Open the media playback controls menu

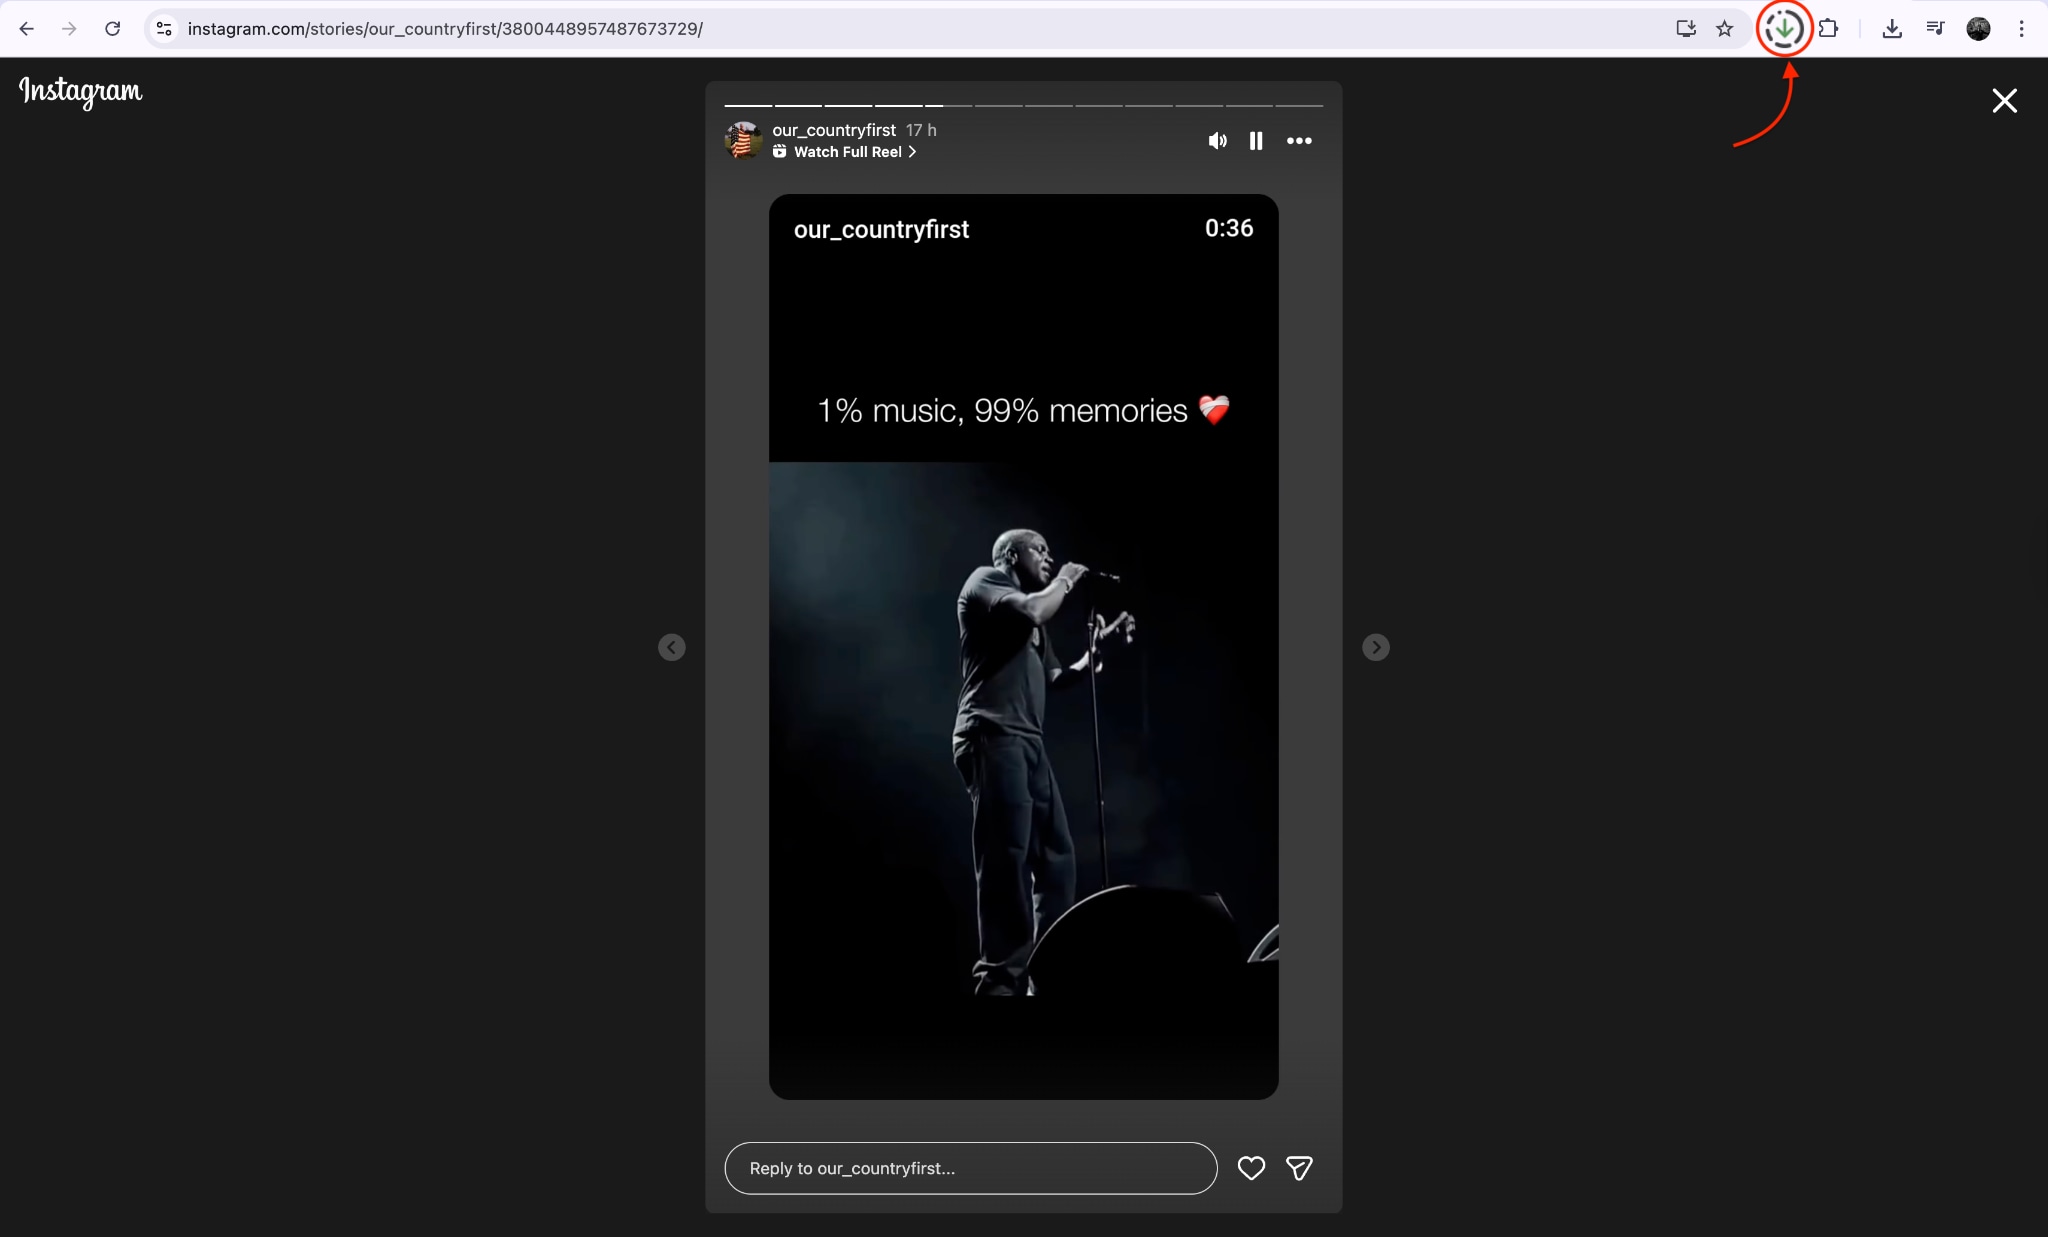(x=1934, y=28)
